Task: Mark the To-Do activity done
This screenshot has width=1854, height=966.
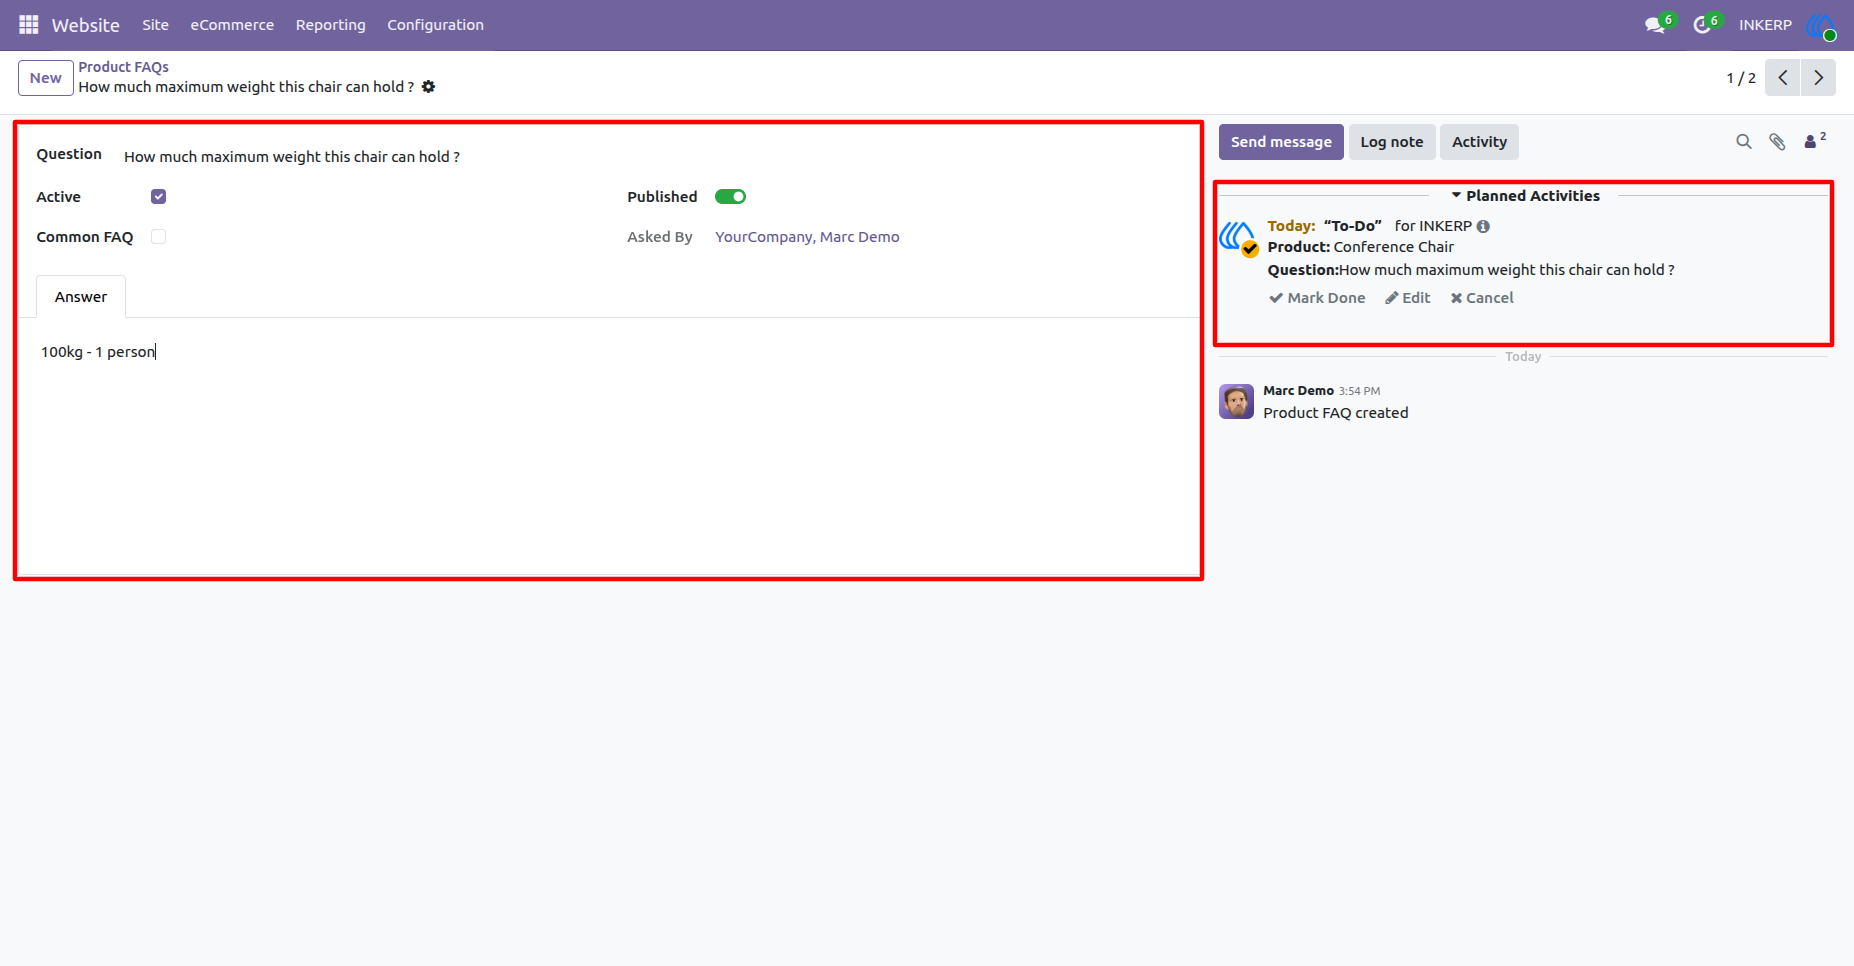Action: tap(1317, 298)
